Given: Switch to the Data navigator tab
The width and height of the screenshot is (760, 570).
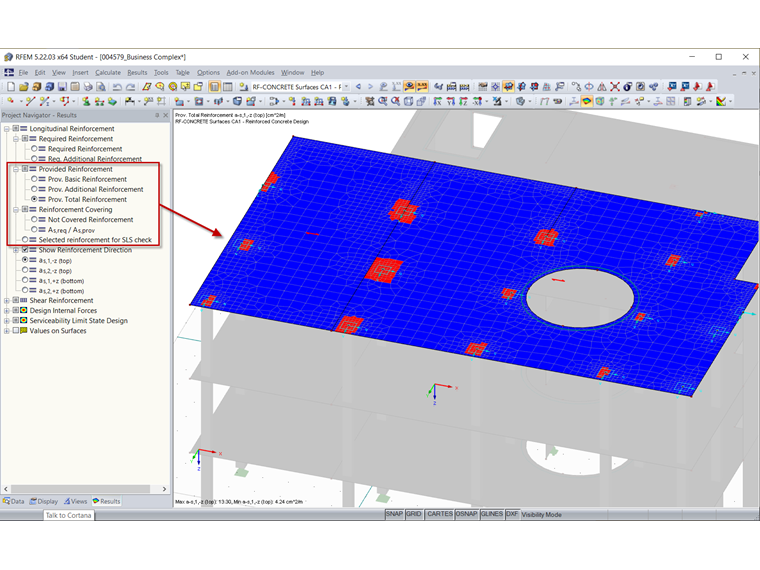Looking at the screenshot, I should click(x=14, y=501).
